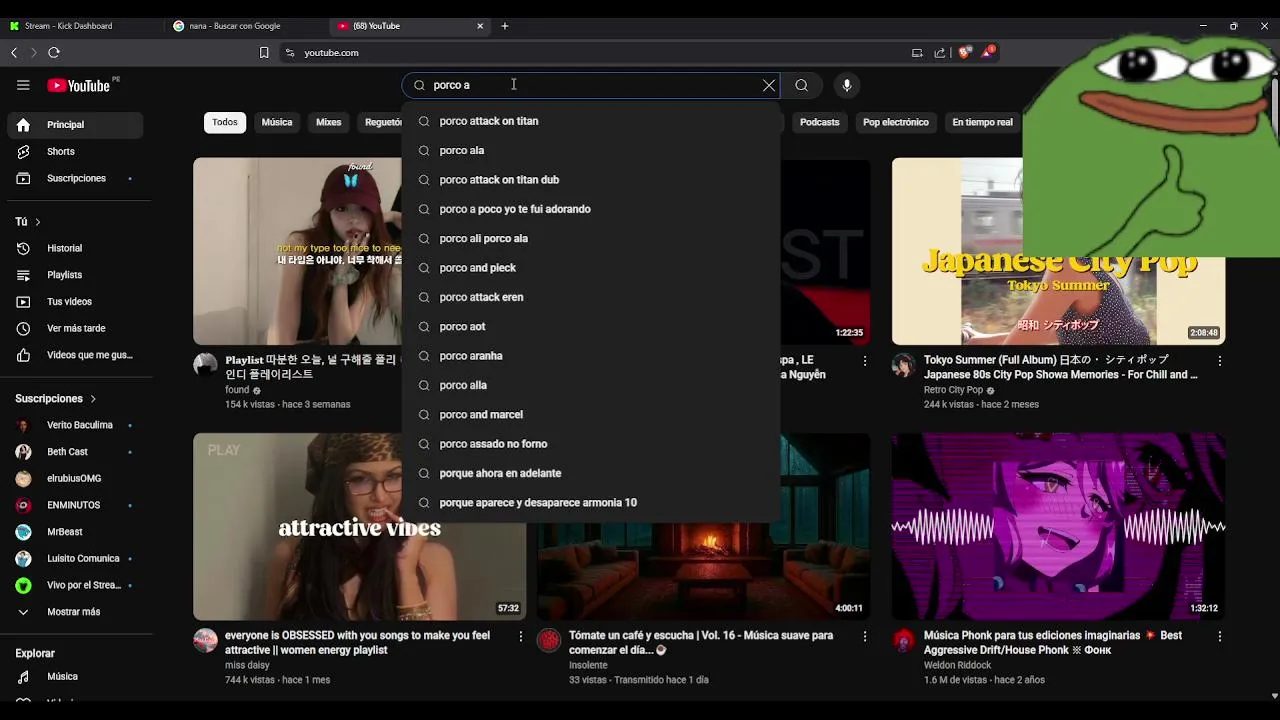1280x720 pixels.
Task: Open MrBeast channel
Action: [76, 532]
